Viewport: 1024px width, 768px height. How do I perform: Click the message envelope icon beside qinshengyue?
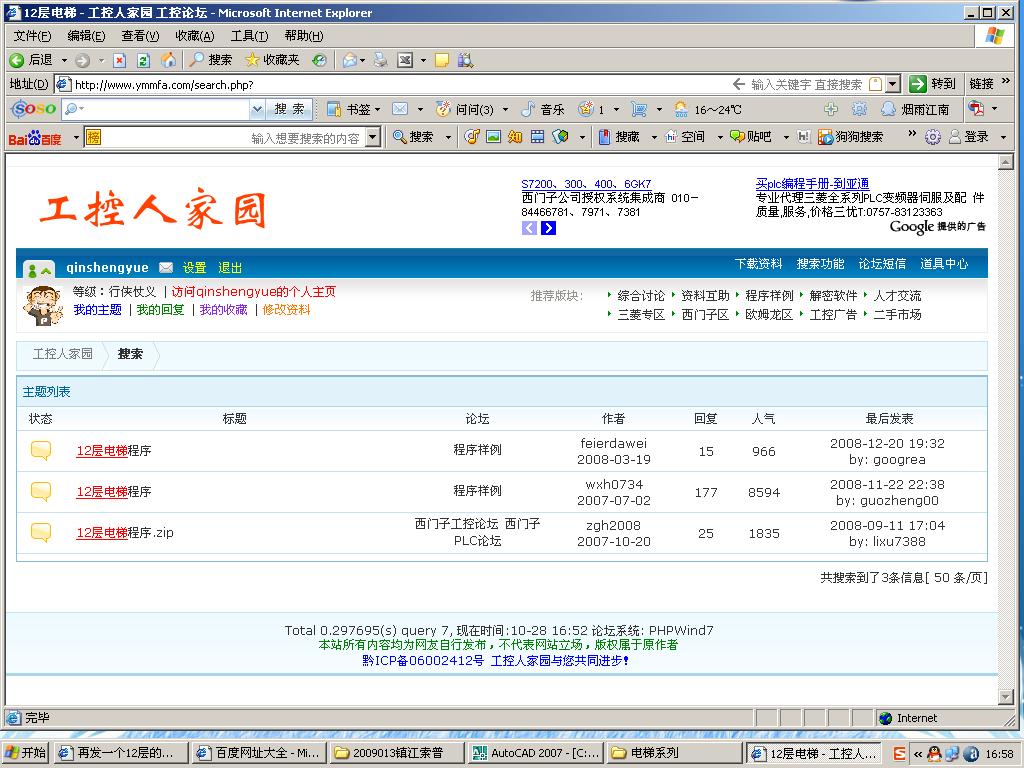coord(166,267)
